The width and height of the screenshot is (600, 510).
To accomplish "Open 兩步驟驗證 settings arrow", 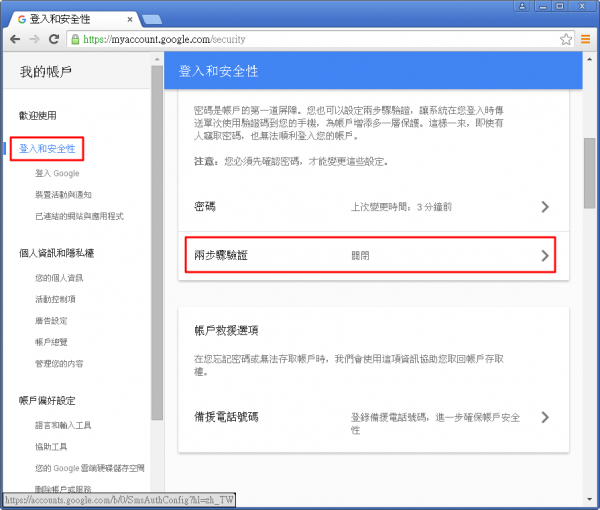I will pyautogui.click(x=545, y=255).
